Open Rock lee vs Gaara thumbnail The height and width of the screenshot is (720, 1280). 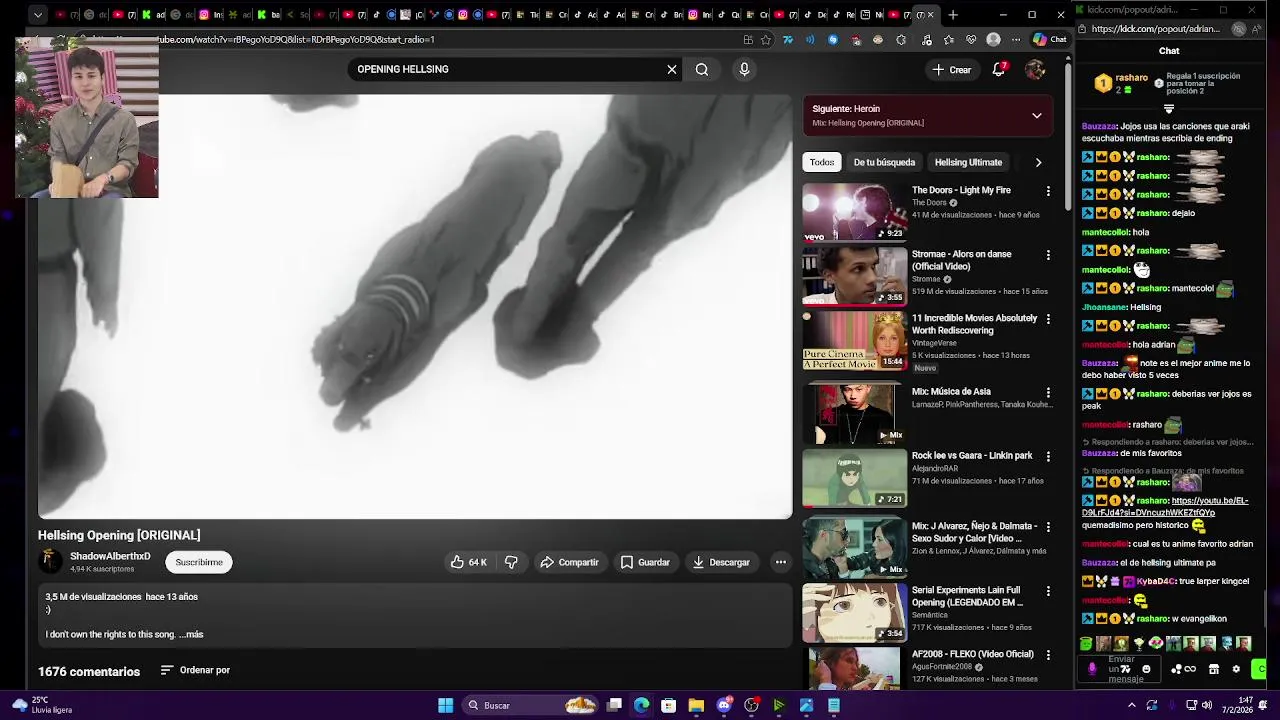coord(854,478)
